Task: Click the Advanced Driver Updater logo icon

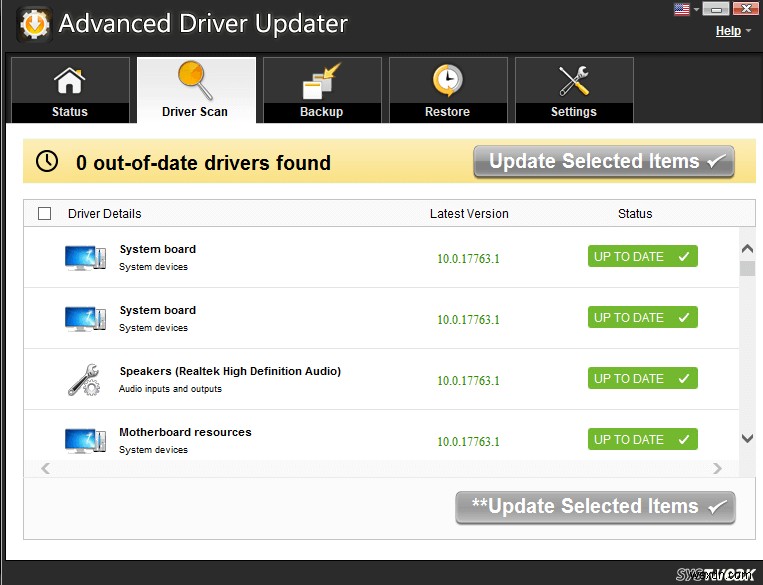Action: pyautogui.click(x=34, y=24)
